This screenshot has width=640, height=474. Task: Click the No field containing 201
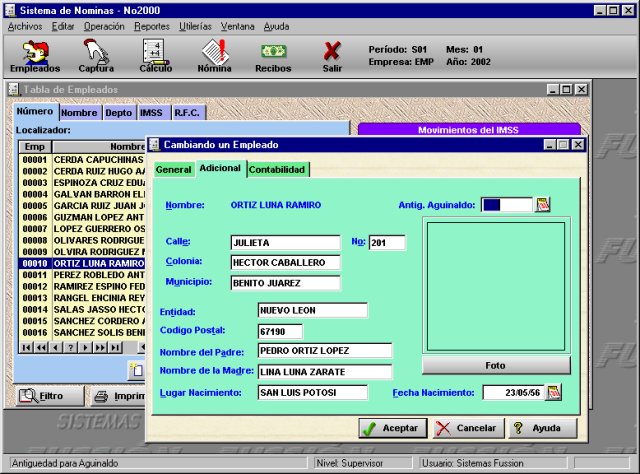(387, 243)
